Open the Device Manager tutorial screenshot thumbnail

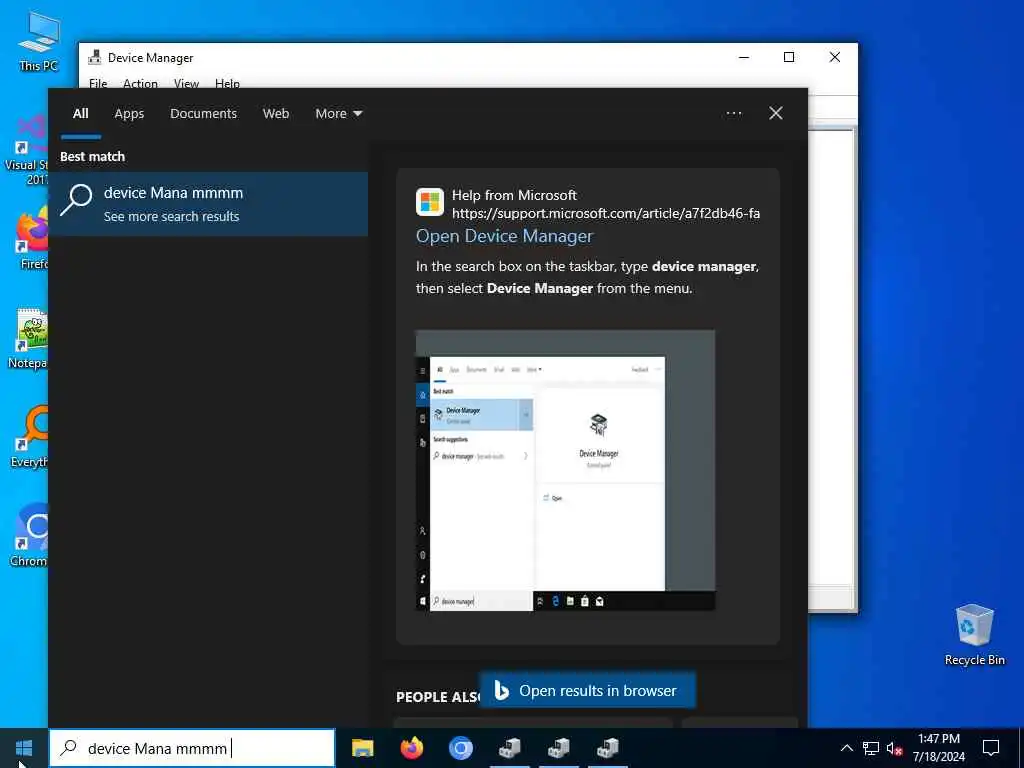click(x=566, y=470)
